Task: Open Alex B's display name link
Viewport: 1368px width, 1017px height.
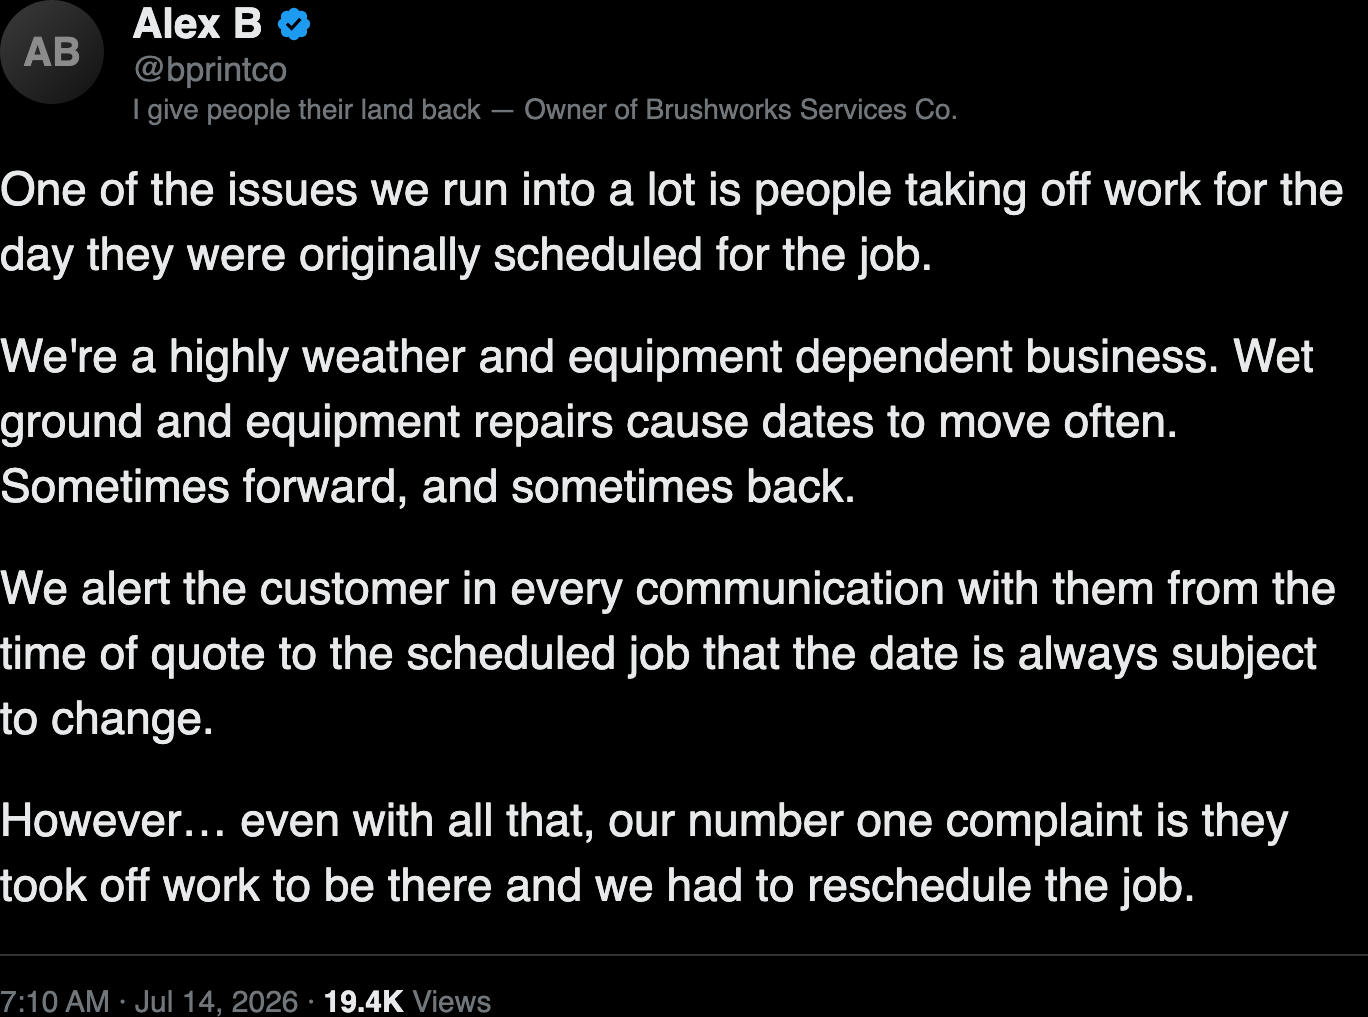Action: [197, 24]
